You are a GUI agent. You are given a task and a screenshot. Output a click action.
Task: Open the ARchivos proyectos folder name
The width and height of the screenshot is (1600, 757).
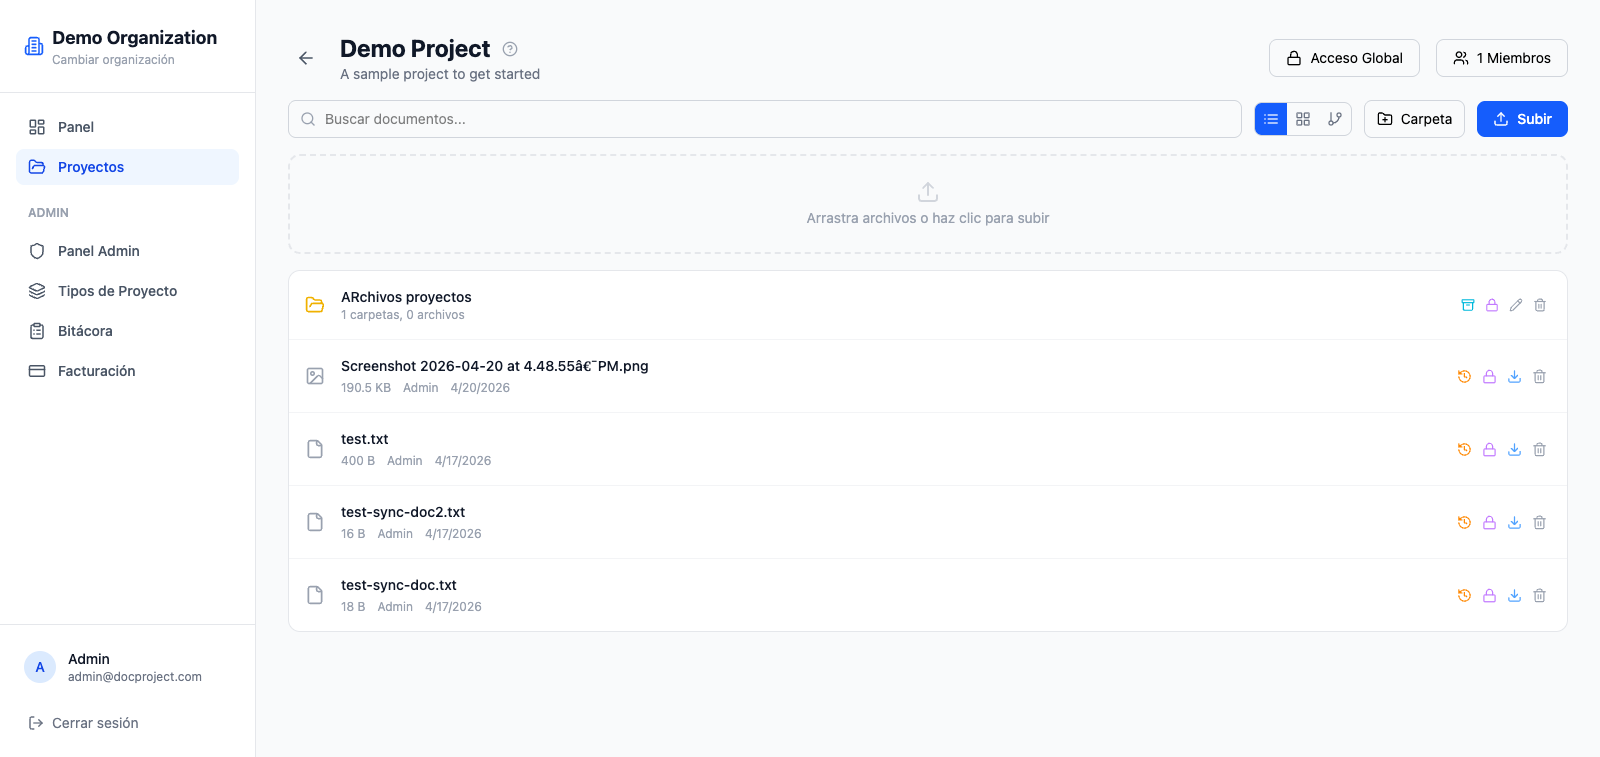tap(406, 297)
